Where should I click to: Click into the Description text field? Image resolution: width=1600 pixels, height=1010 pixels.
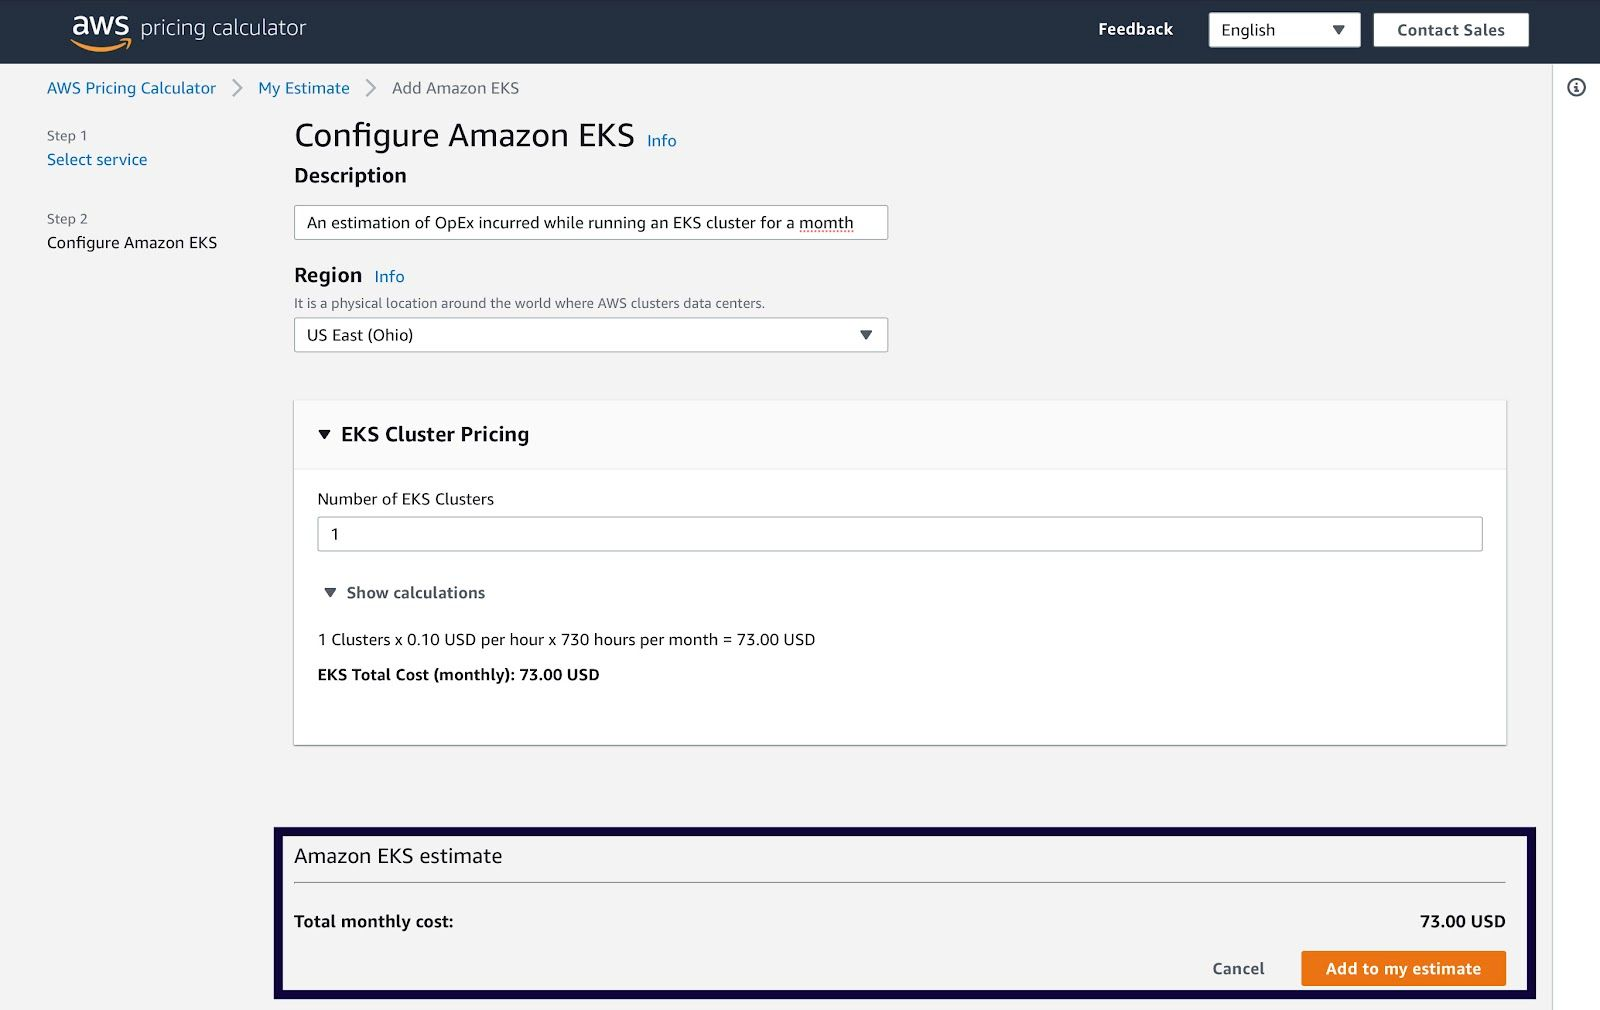click(590, 223)
